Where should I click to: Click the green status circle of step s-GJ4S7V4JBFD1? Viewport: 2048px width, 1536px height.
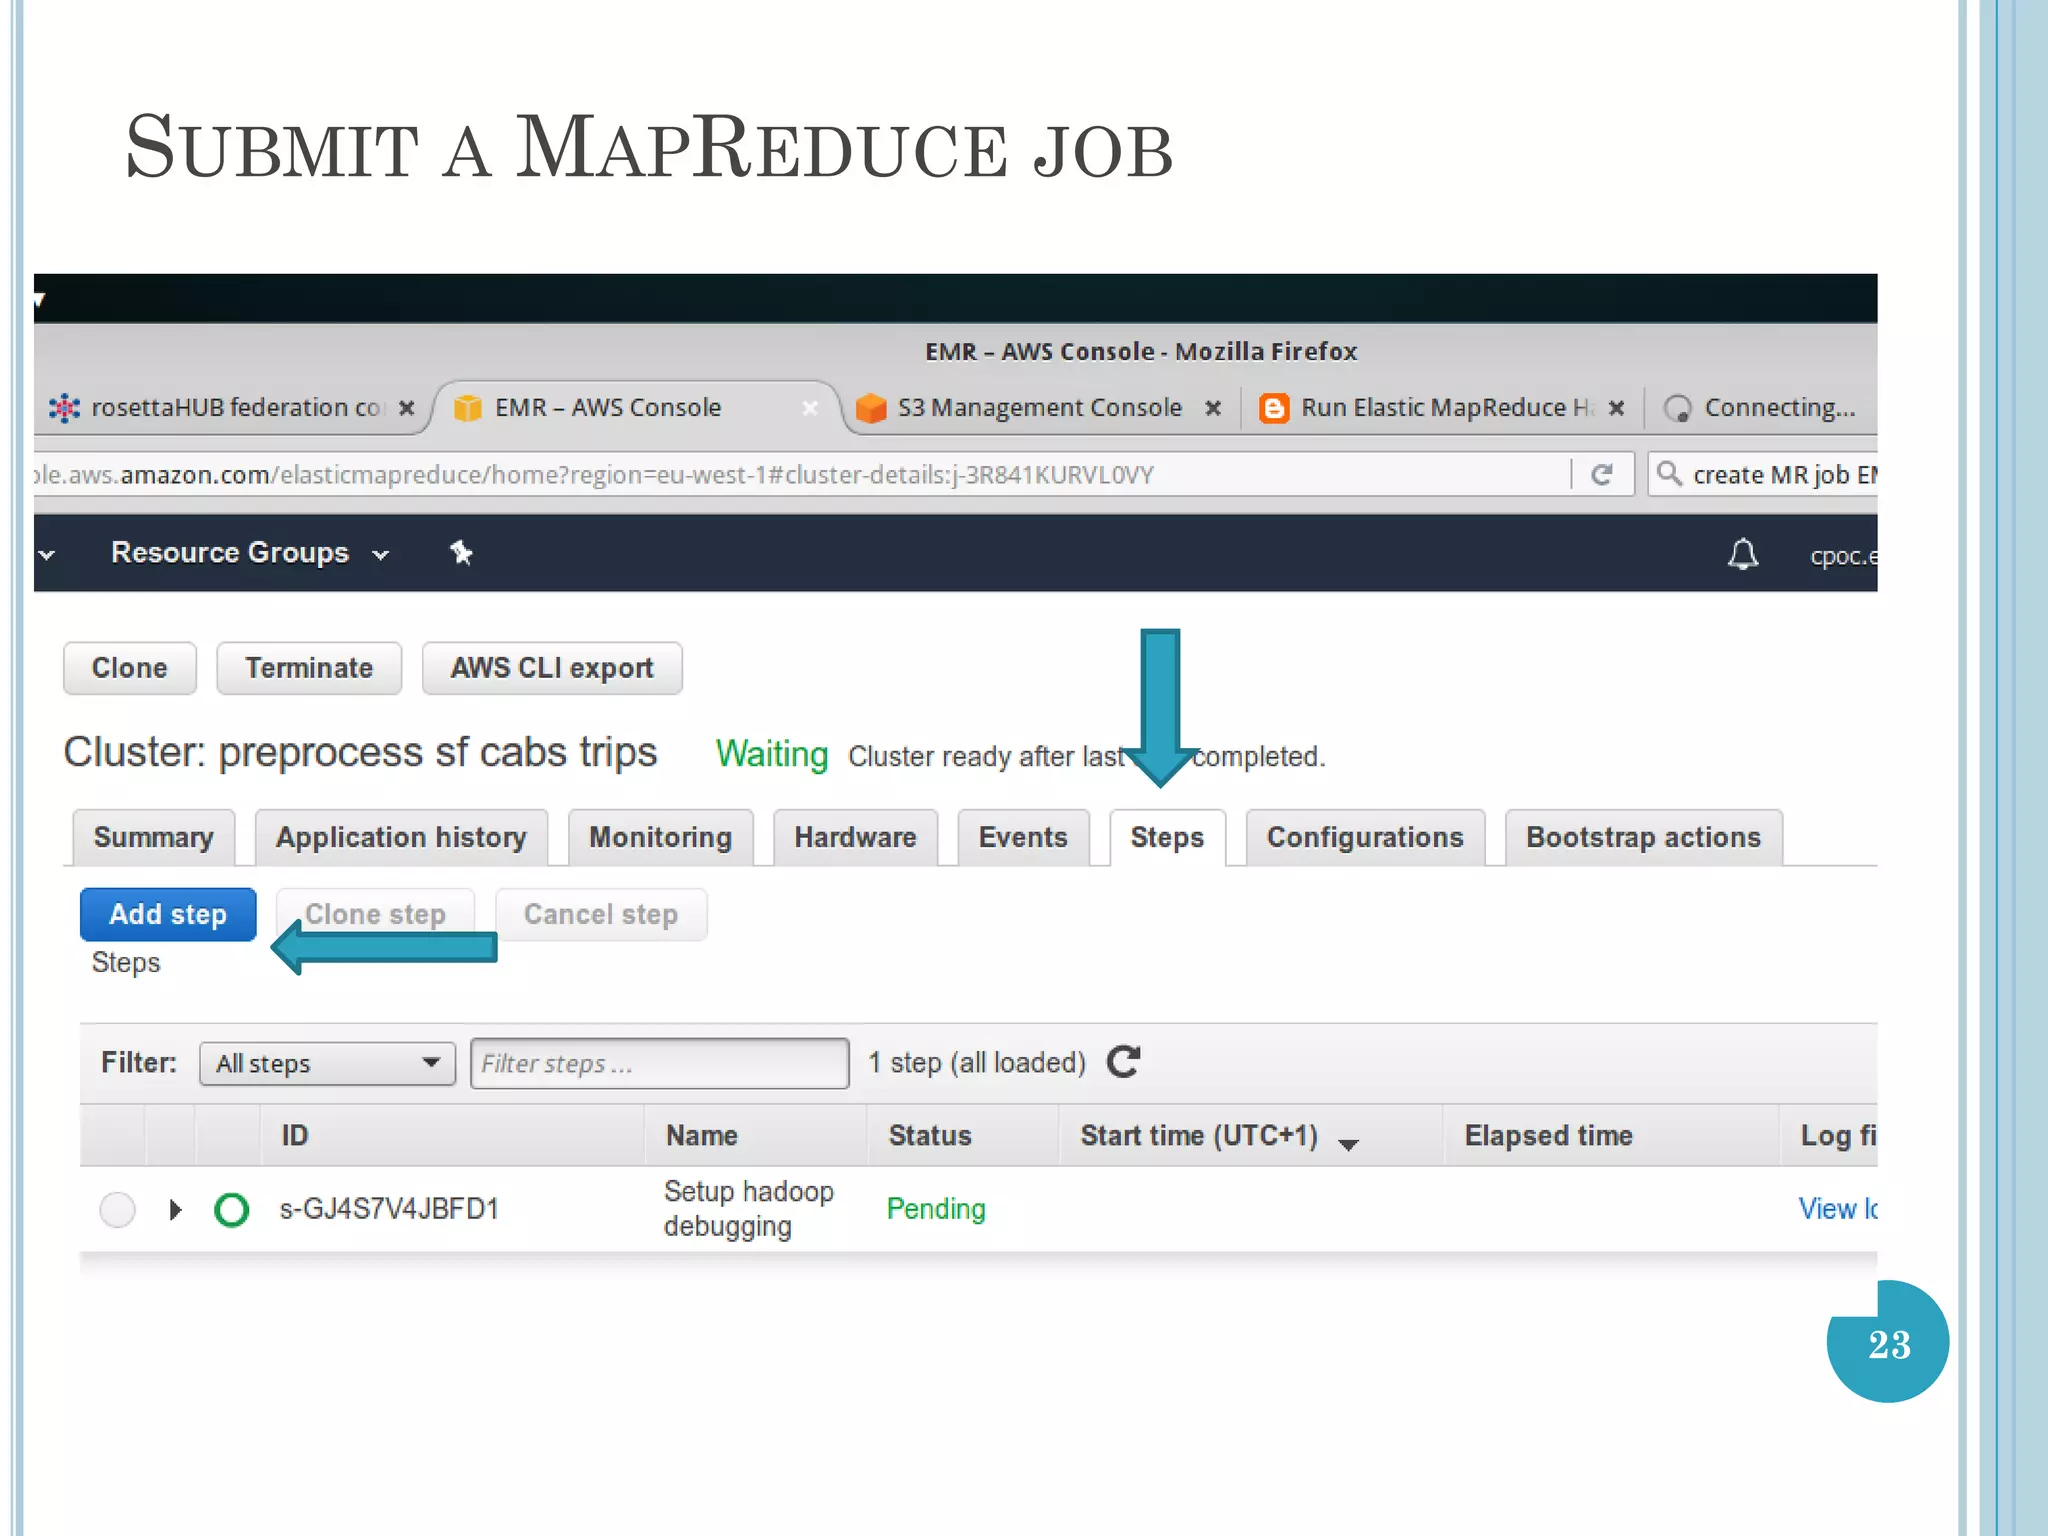pyautogui.click(x=232, y=1209)
